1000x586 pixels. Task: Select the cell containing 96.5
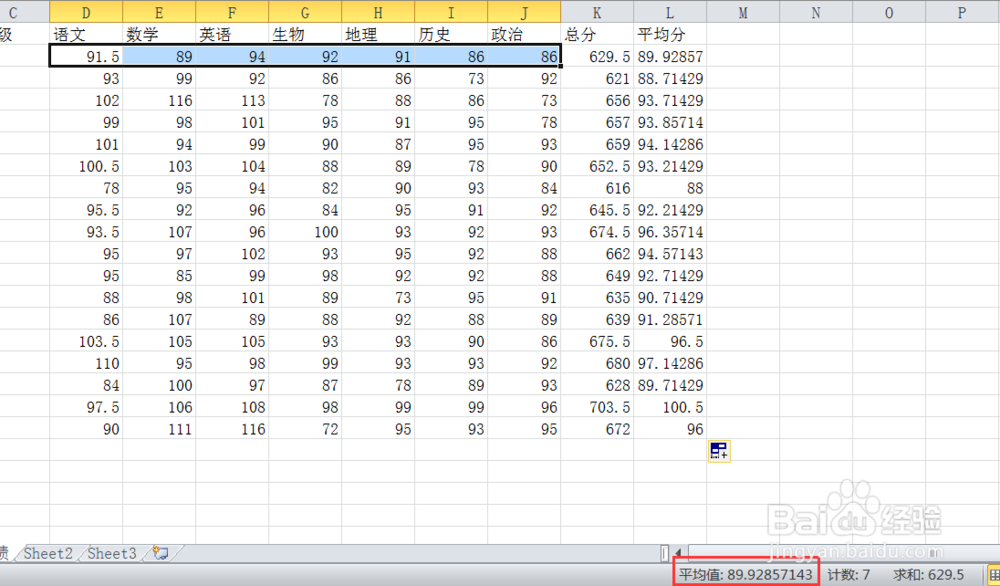point(690,342)
